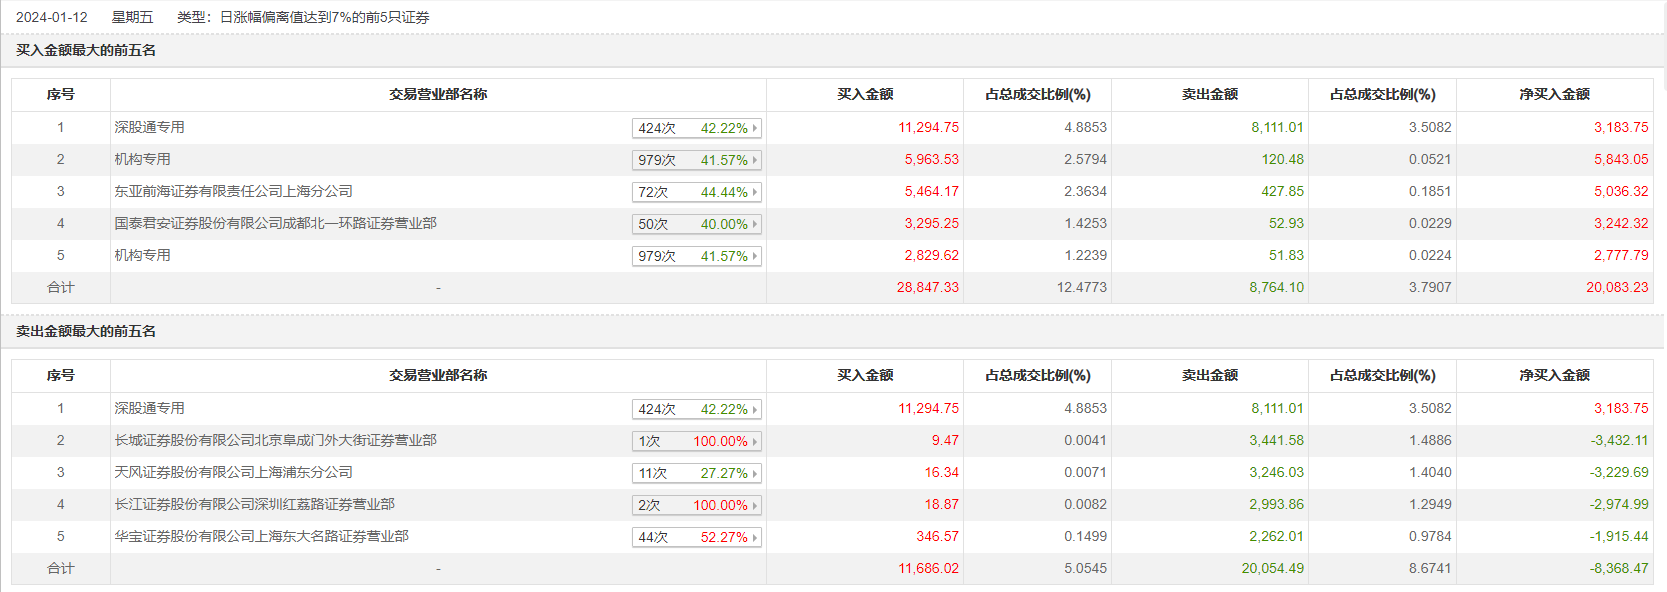Click 深股通专用 in the 卖出金额最大 table
1667x592 pixels.
click(149, 408)
